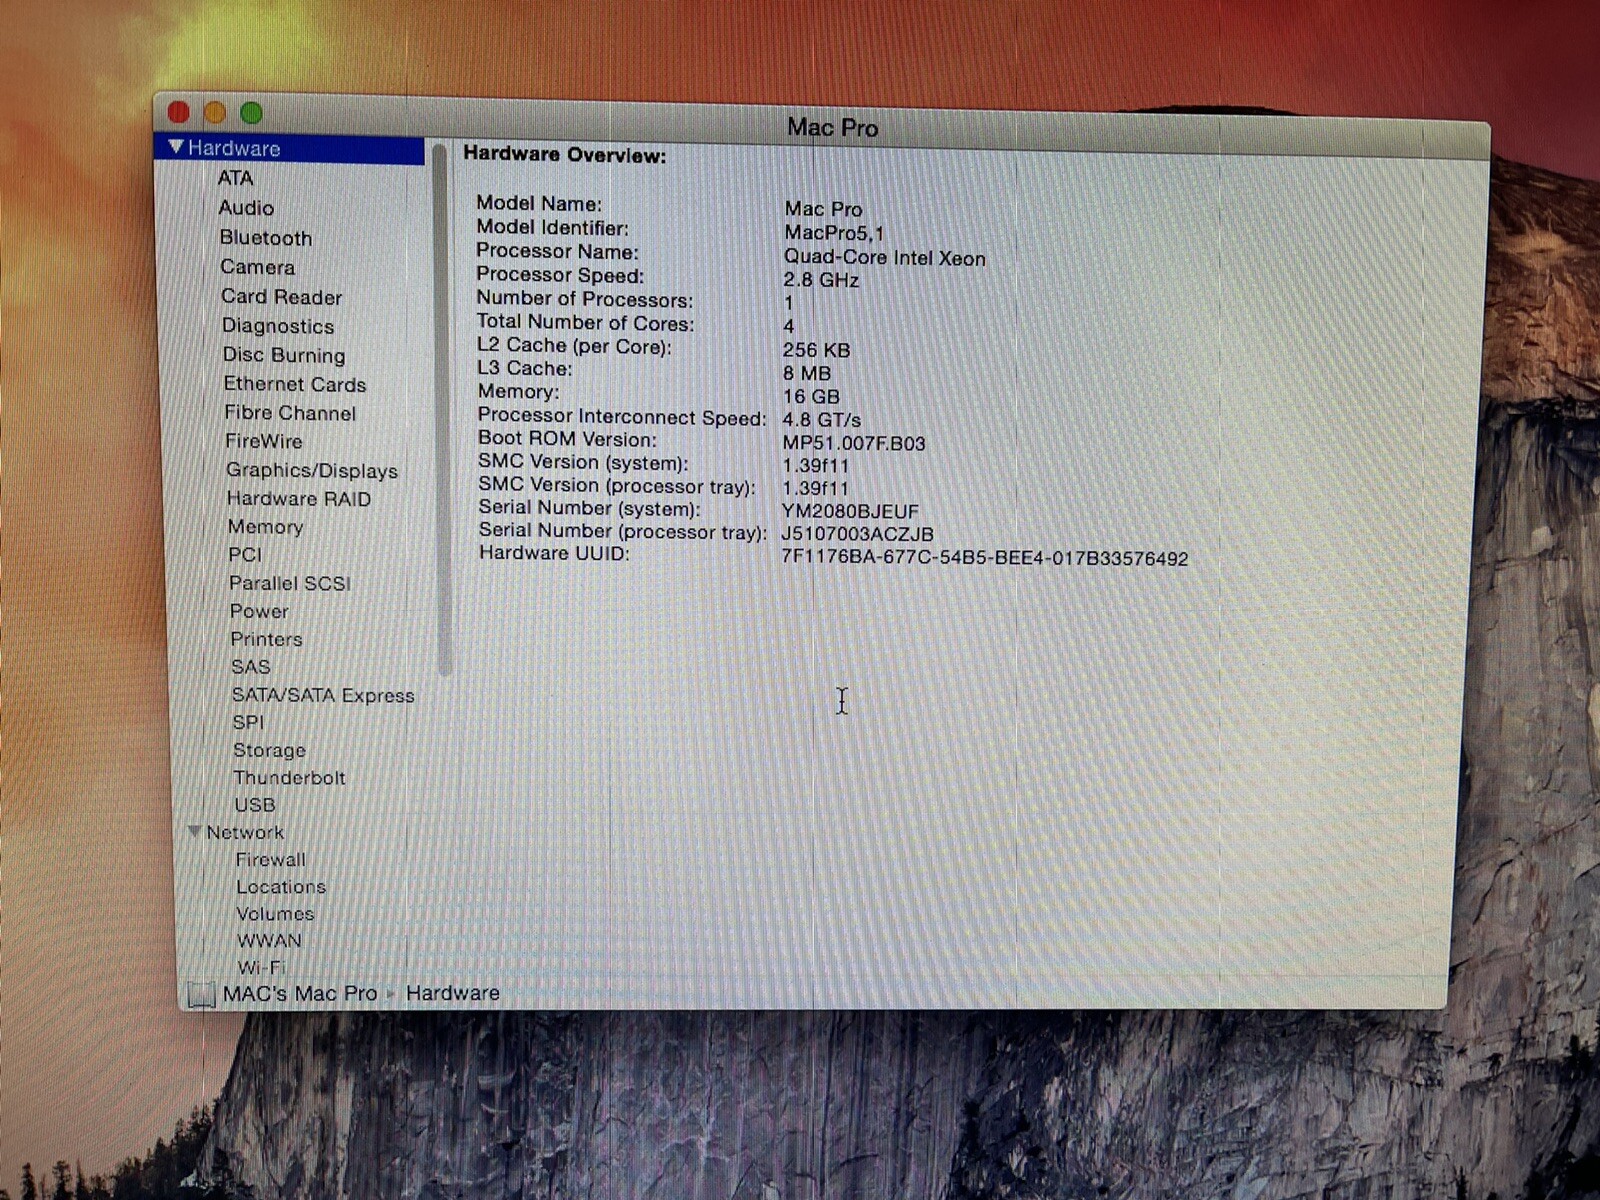Image resolution: width=1600 pixels, height=1200 pixels.
Task: Select Disc Burning in sidebar
Action: click(284, 355)
